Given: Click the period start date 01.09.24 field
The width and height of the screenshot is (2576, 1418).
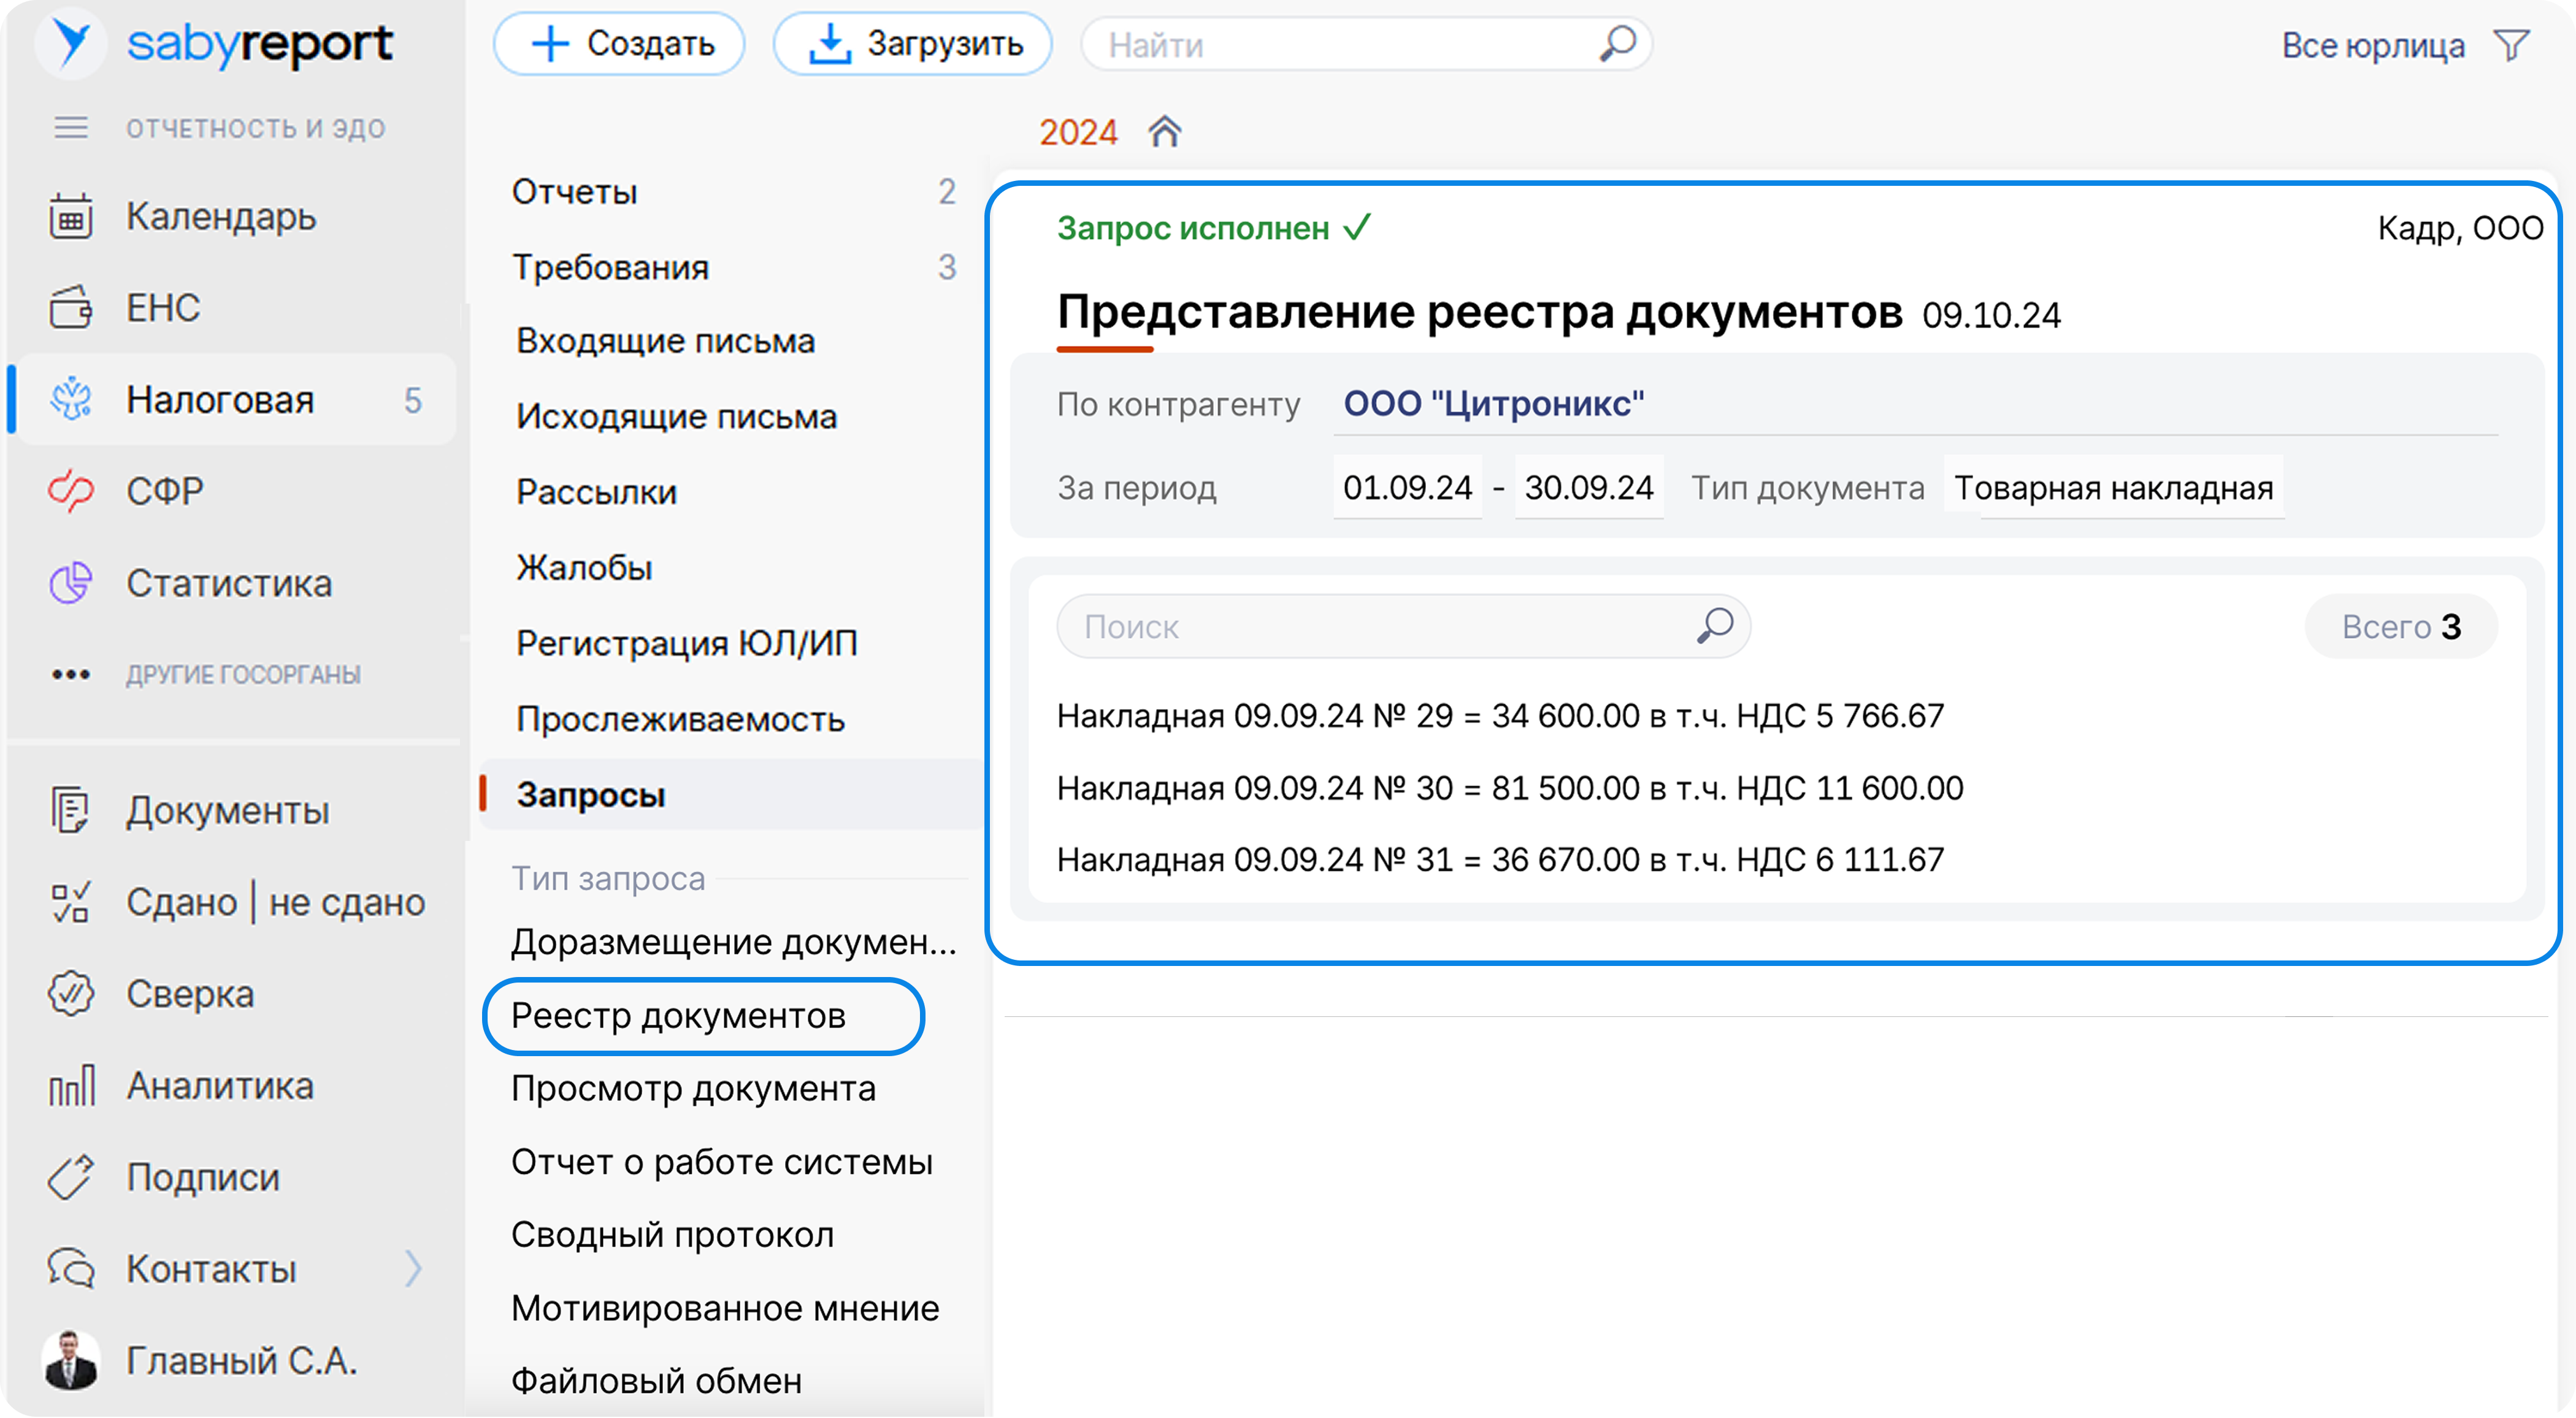Looking at the screenshot, I should point(1407,488).
